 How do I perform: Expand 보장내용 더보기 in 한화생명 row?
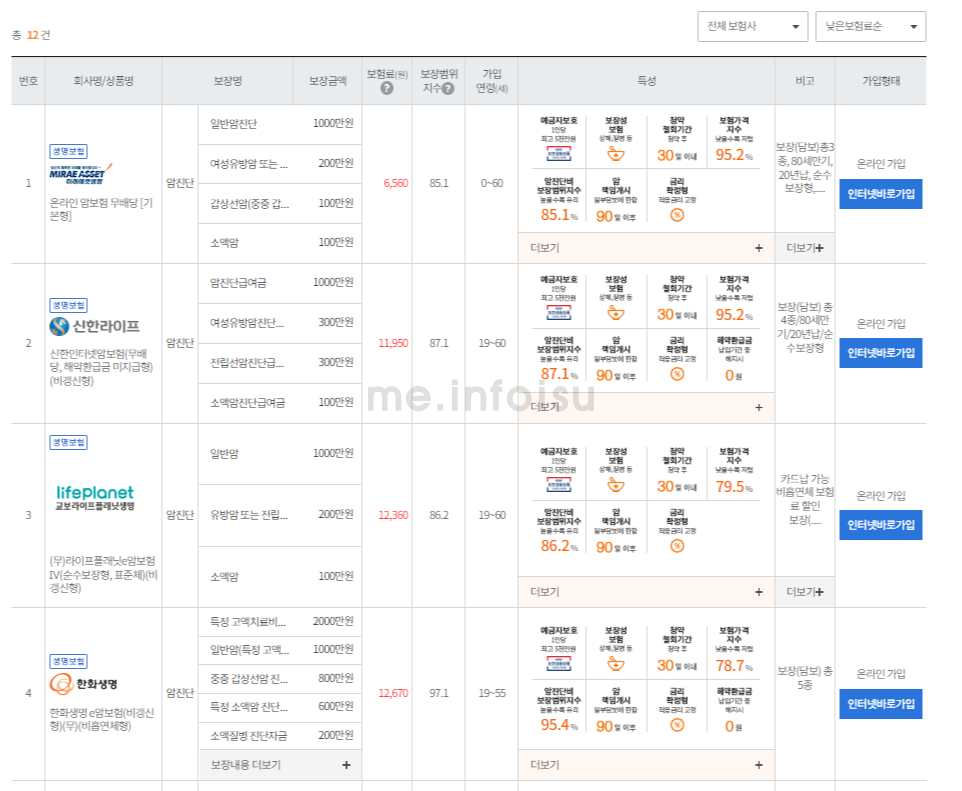(280, 765)
